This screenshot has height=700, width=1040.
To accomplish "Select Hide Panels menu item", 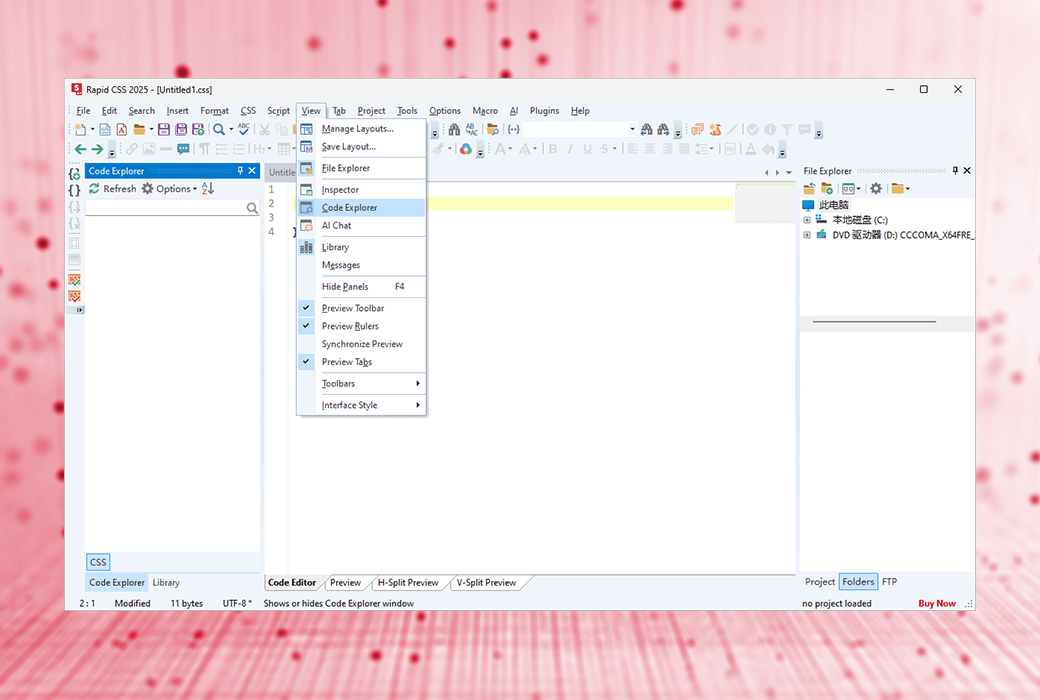I will tap(361, 287).
